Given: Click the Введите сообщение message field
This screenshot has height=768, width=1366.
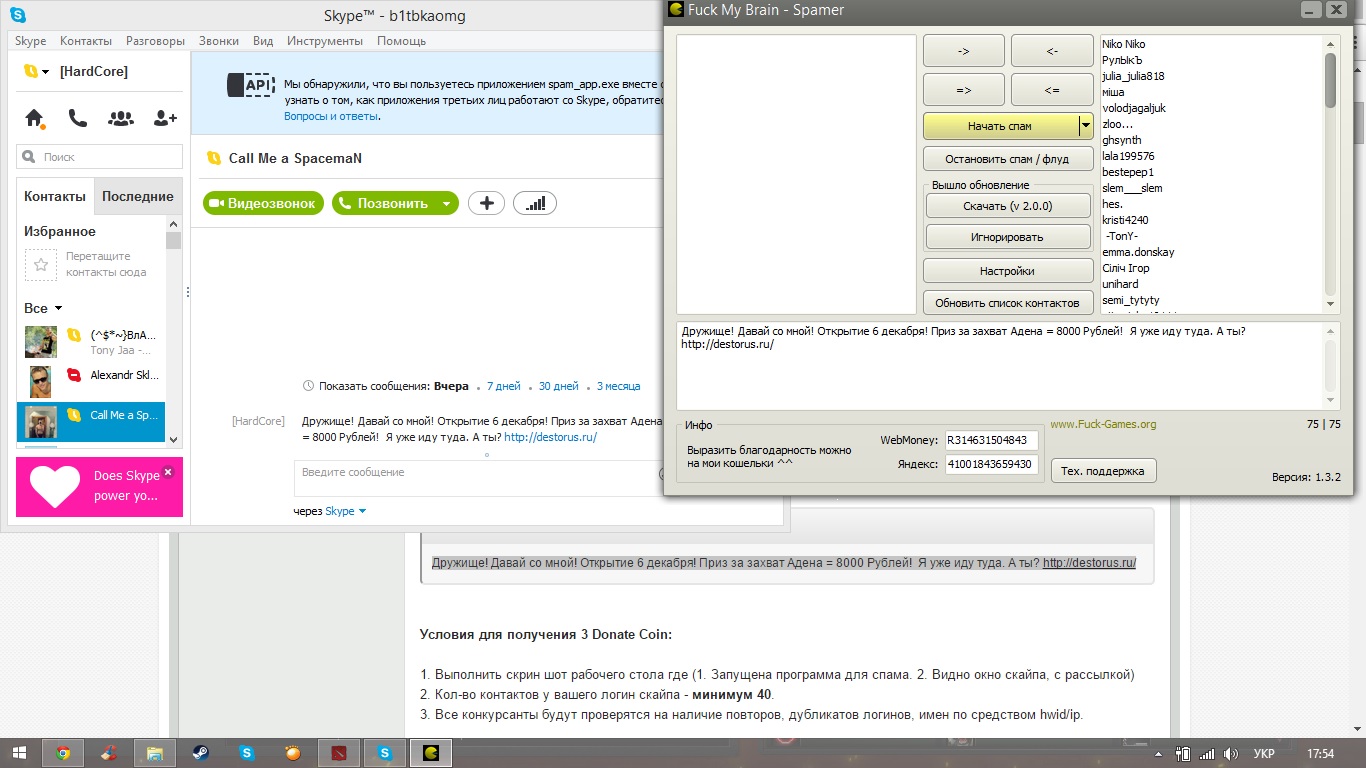Looking at the screenshot, I should point(480,478).
